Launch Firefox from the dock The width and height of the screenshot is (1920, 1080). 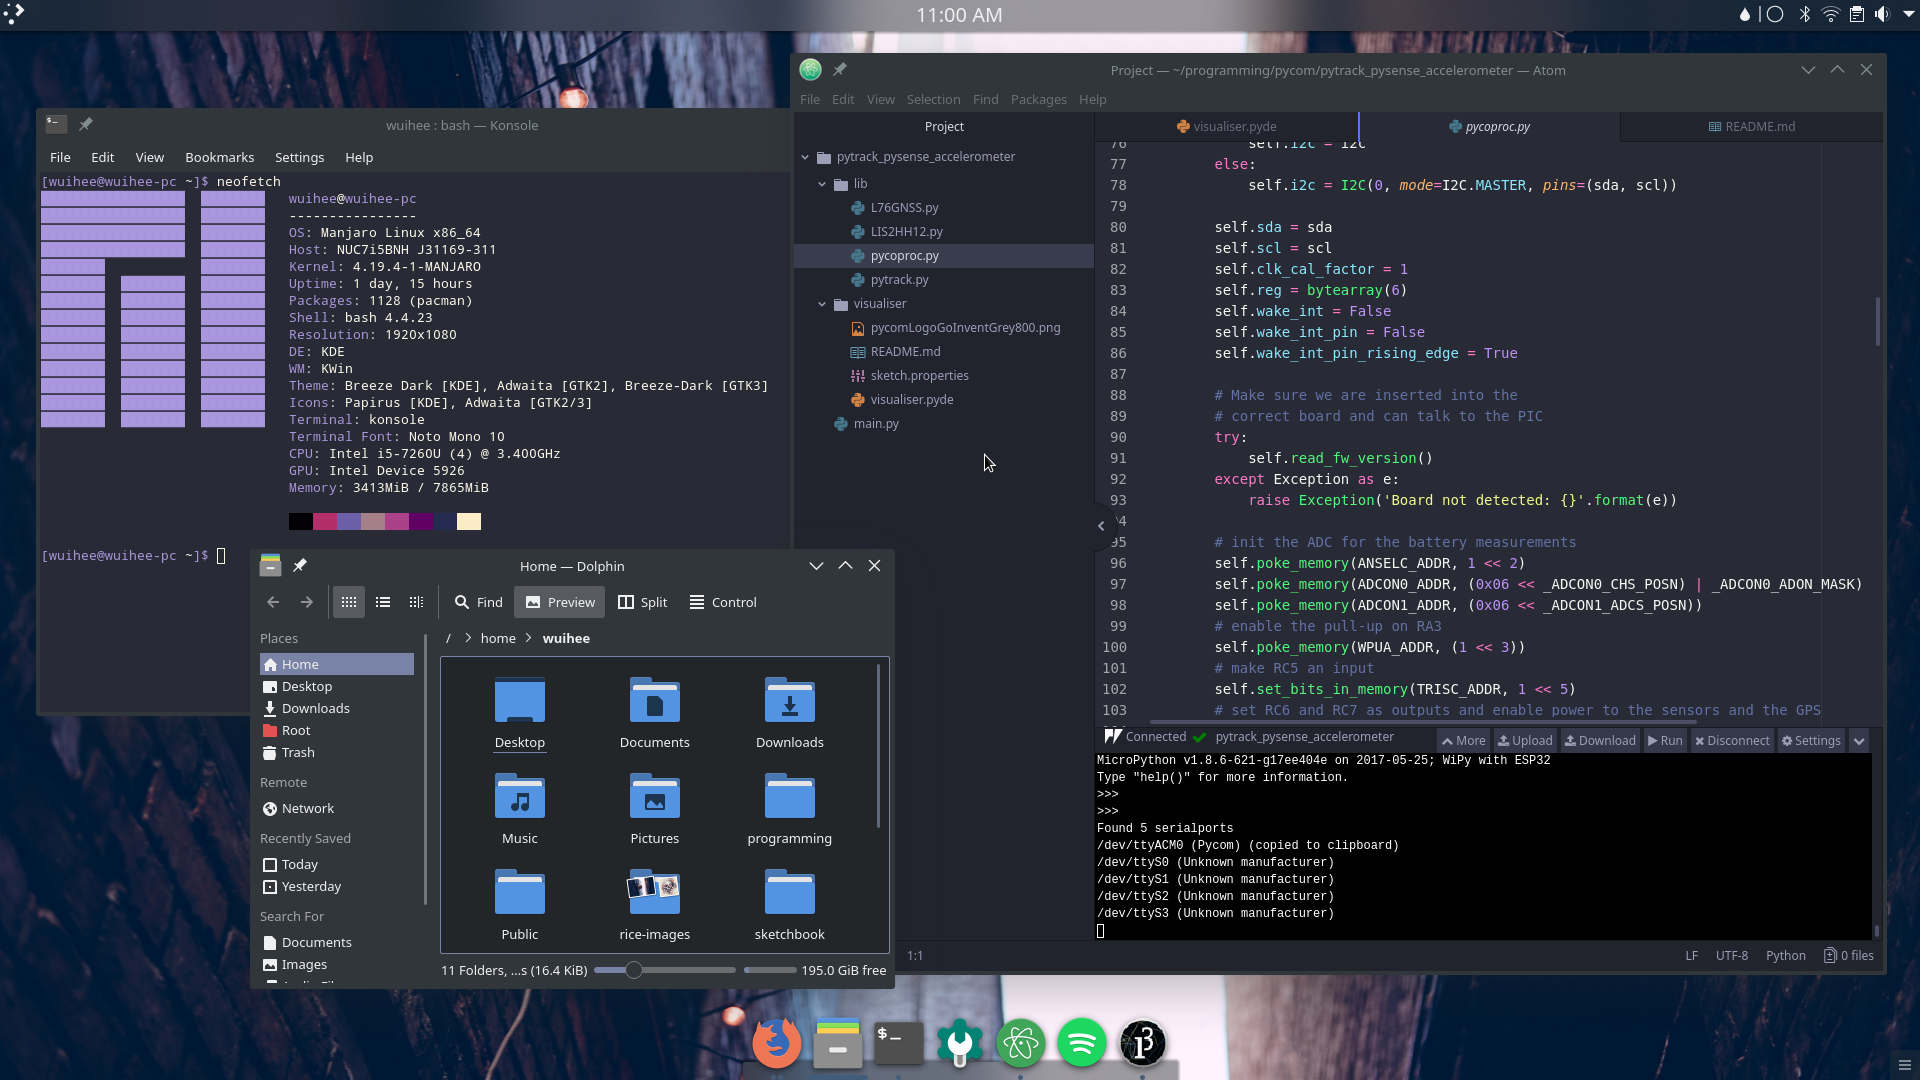pos(777,1043)
